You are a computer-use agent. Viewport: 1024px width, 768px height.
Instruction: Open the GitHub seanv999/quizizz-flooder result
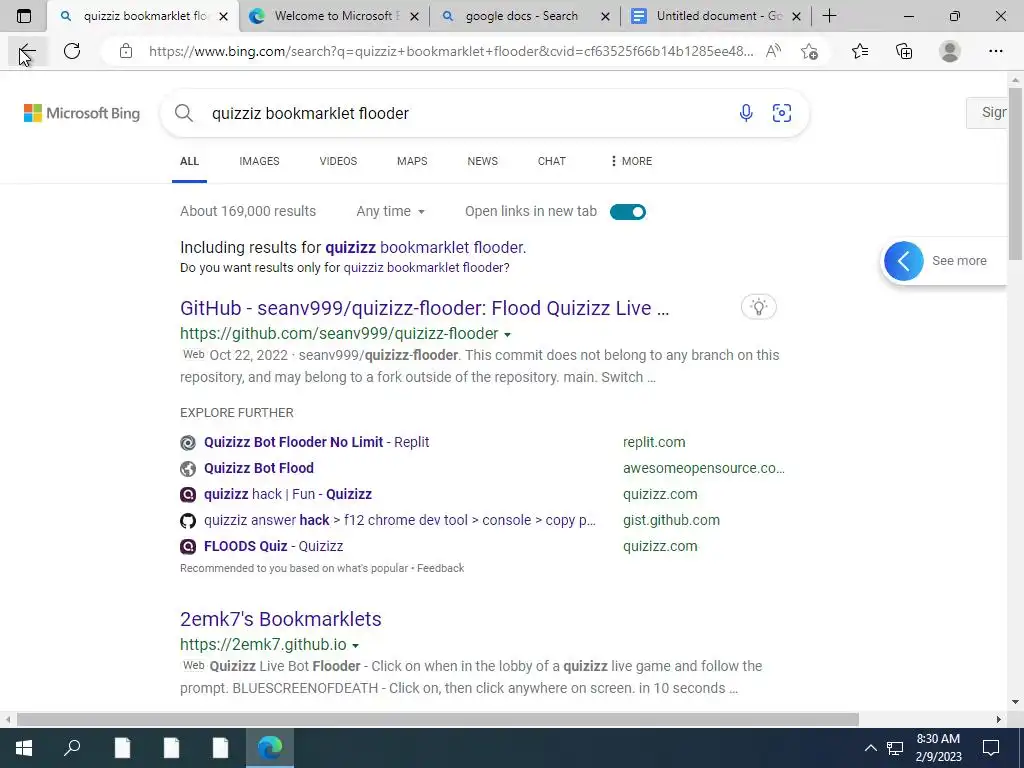tap(424, 308)
